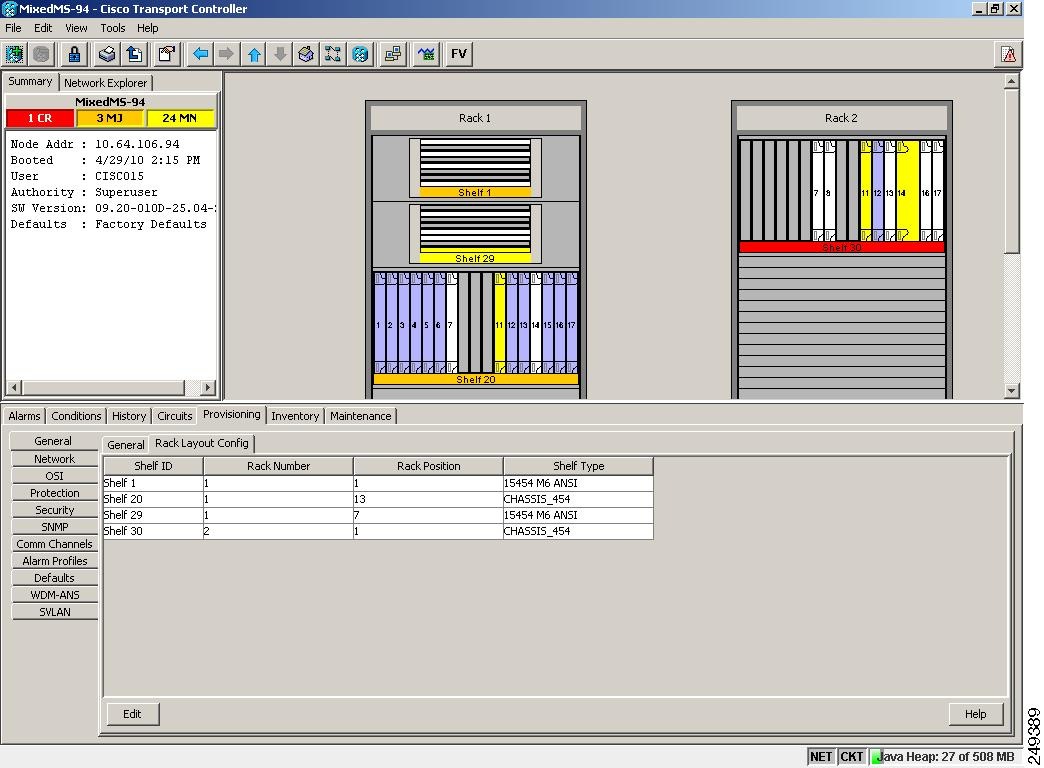Click the globe network scope icon

pos(360,54)
